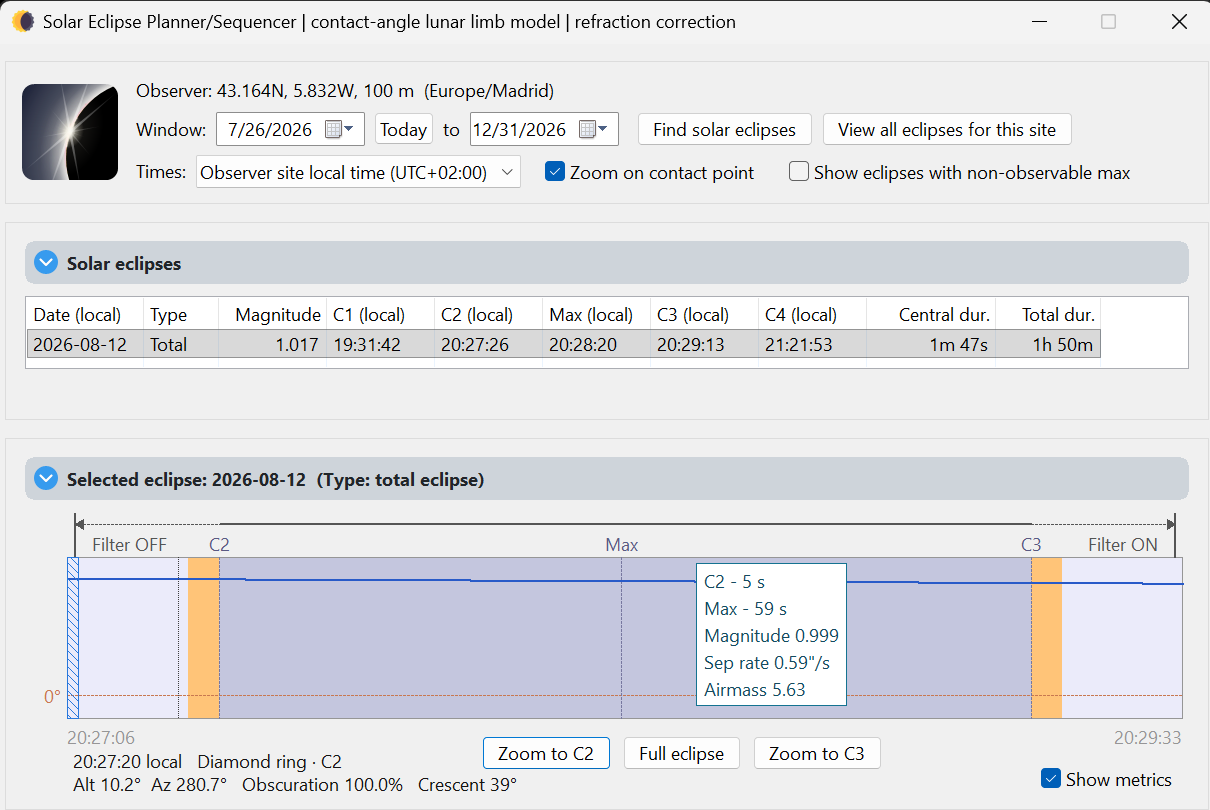Disable Zoom on contact point checkbox
The image size is (1210, 810).
[x=555, y=172]
